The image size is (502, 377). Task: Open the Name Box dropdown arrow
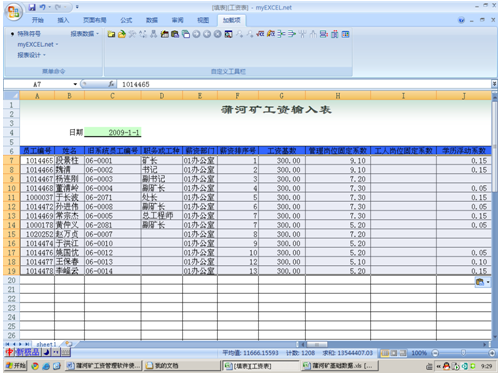click(x=75, y=84)
